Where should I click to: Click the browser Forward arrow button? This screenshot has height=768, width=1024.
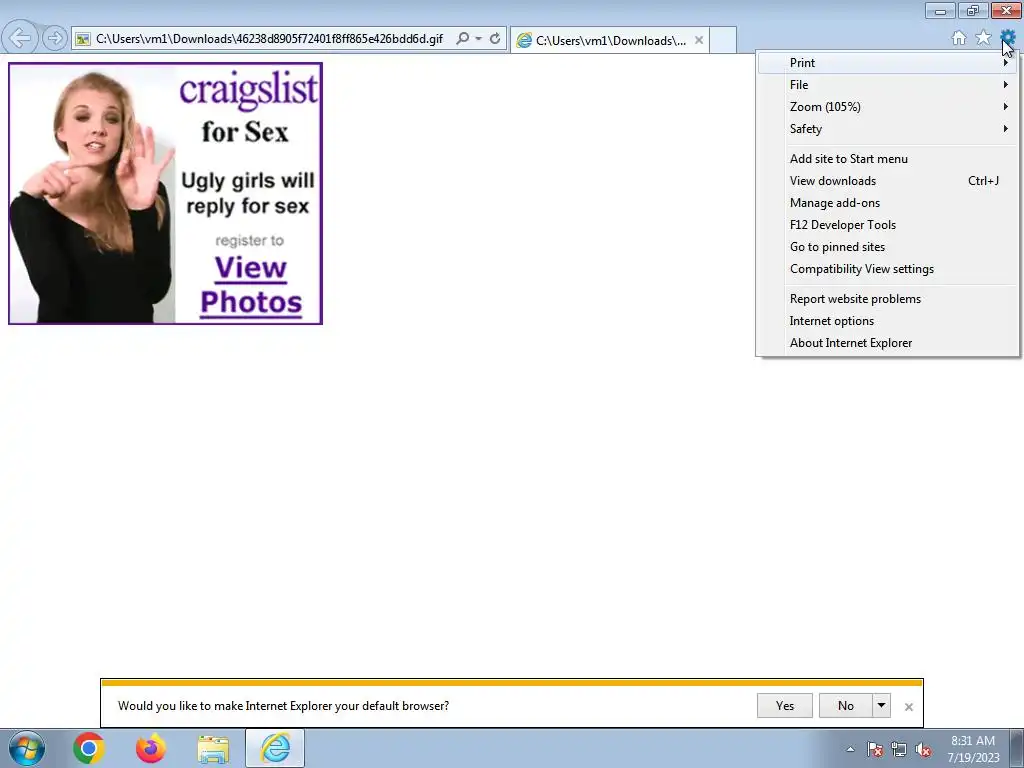pos(55,39)
